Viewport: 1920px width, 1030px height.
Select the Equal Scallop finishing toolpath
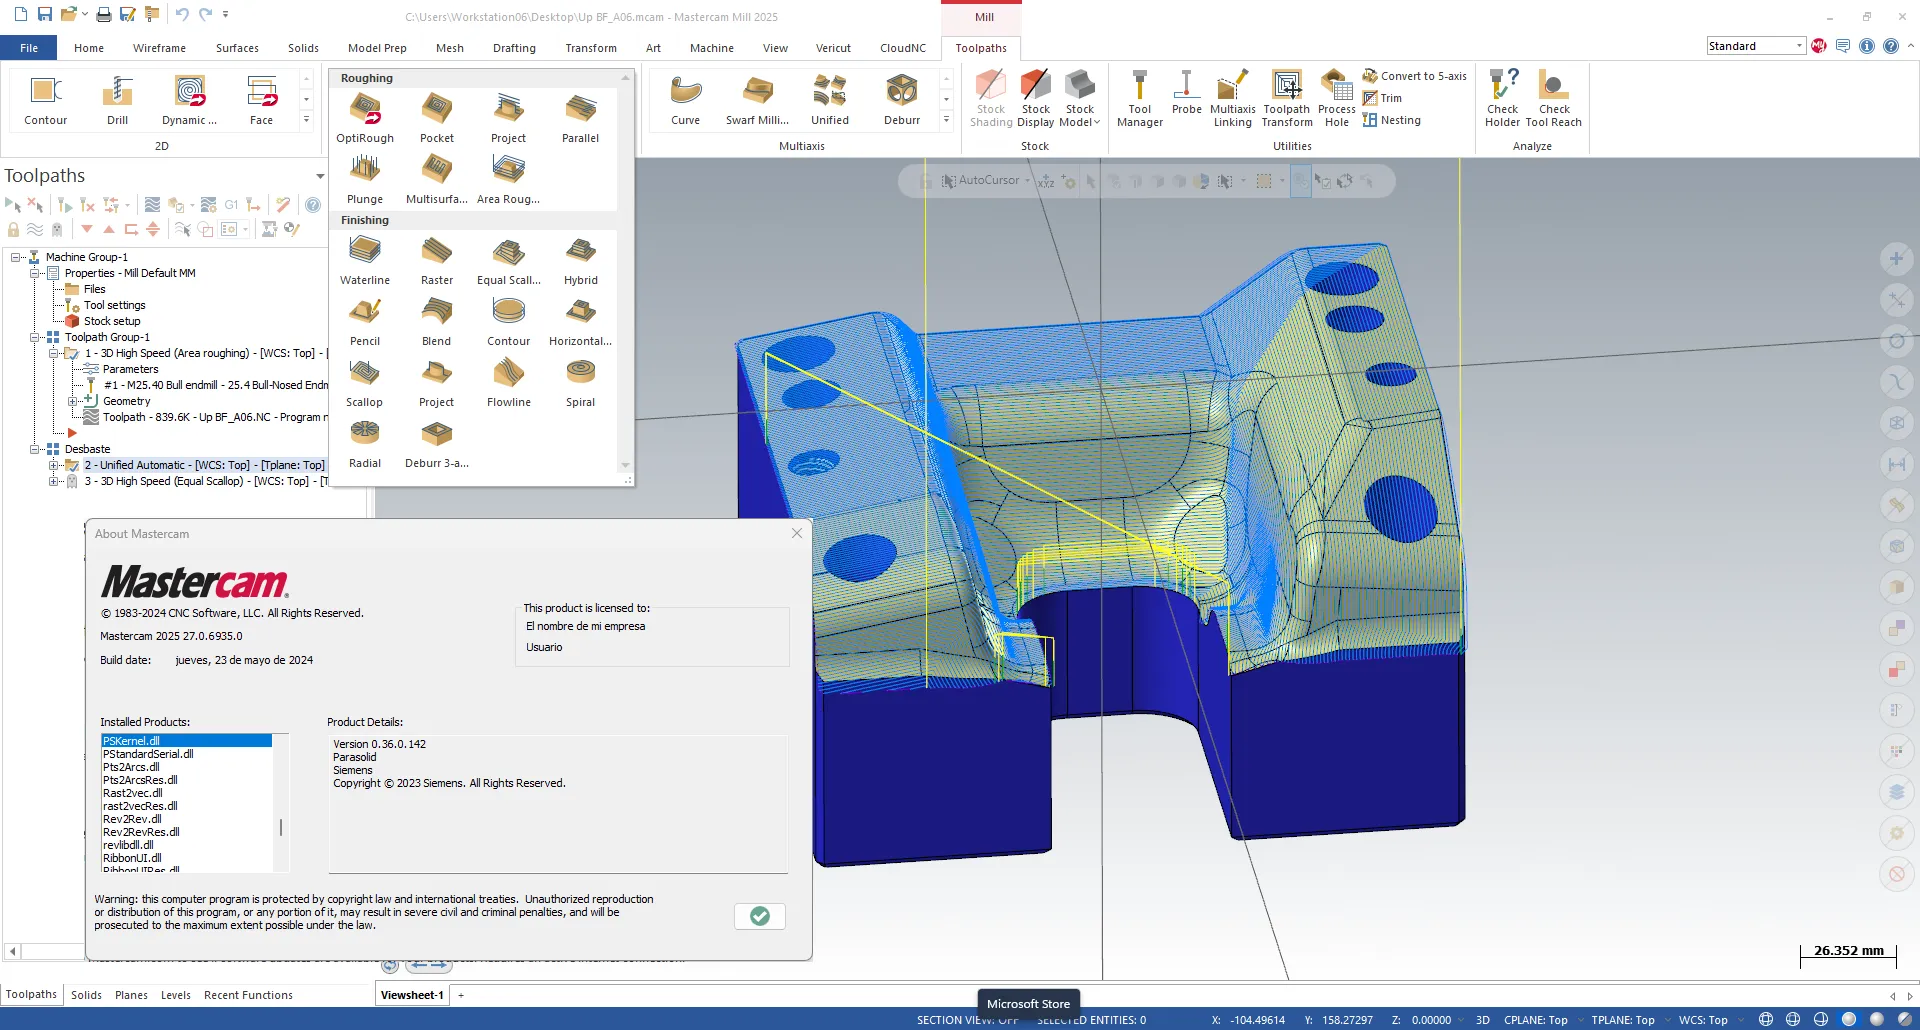click(x=509, y=260)
